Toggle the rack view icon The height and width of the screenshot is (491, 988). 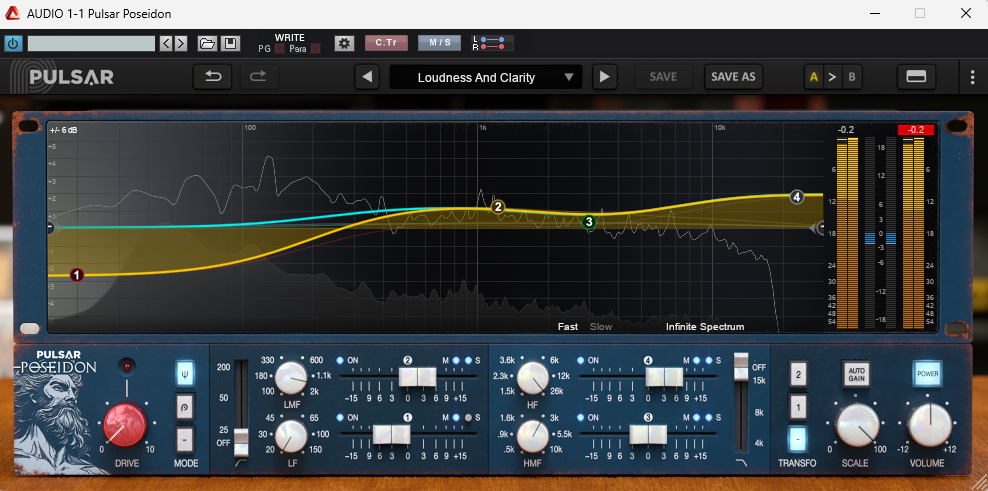click(916, 77)
